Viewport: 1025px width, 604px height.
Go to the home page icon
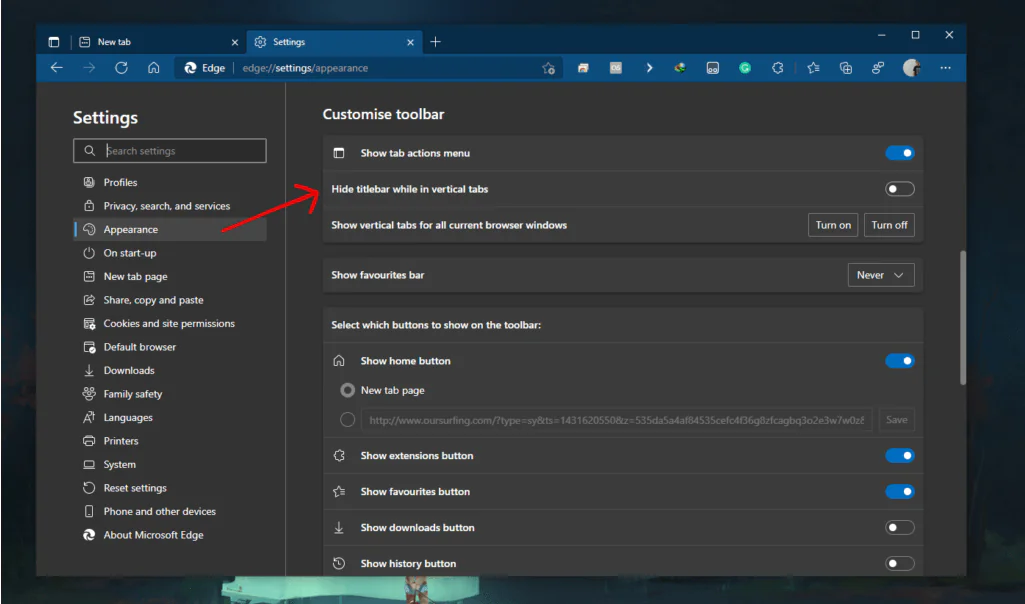[153, 68]
